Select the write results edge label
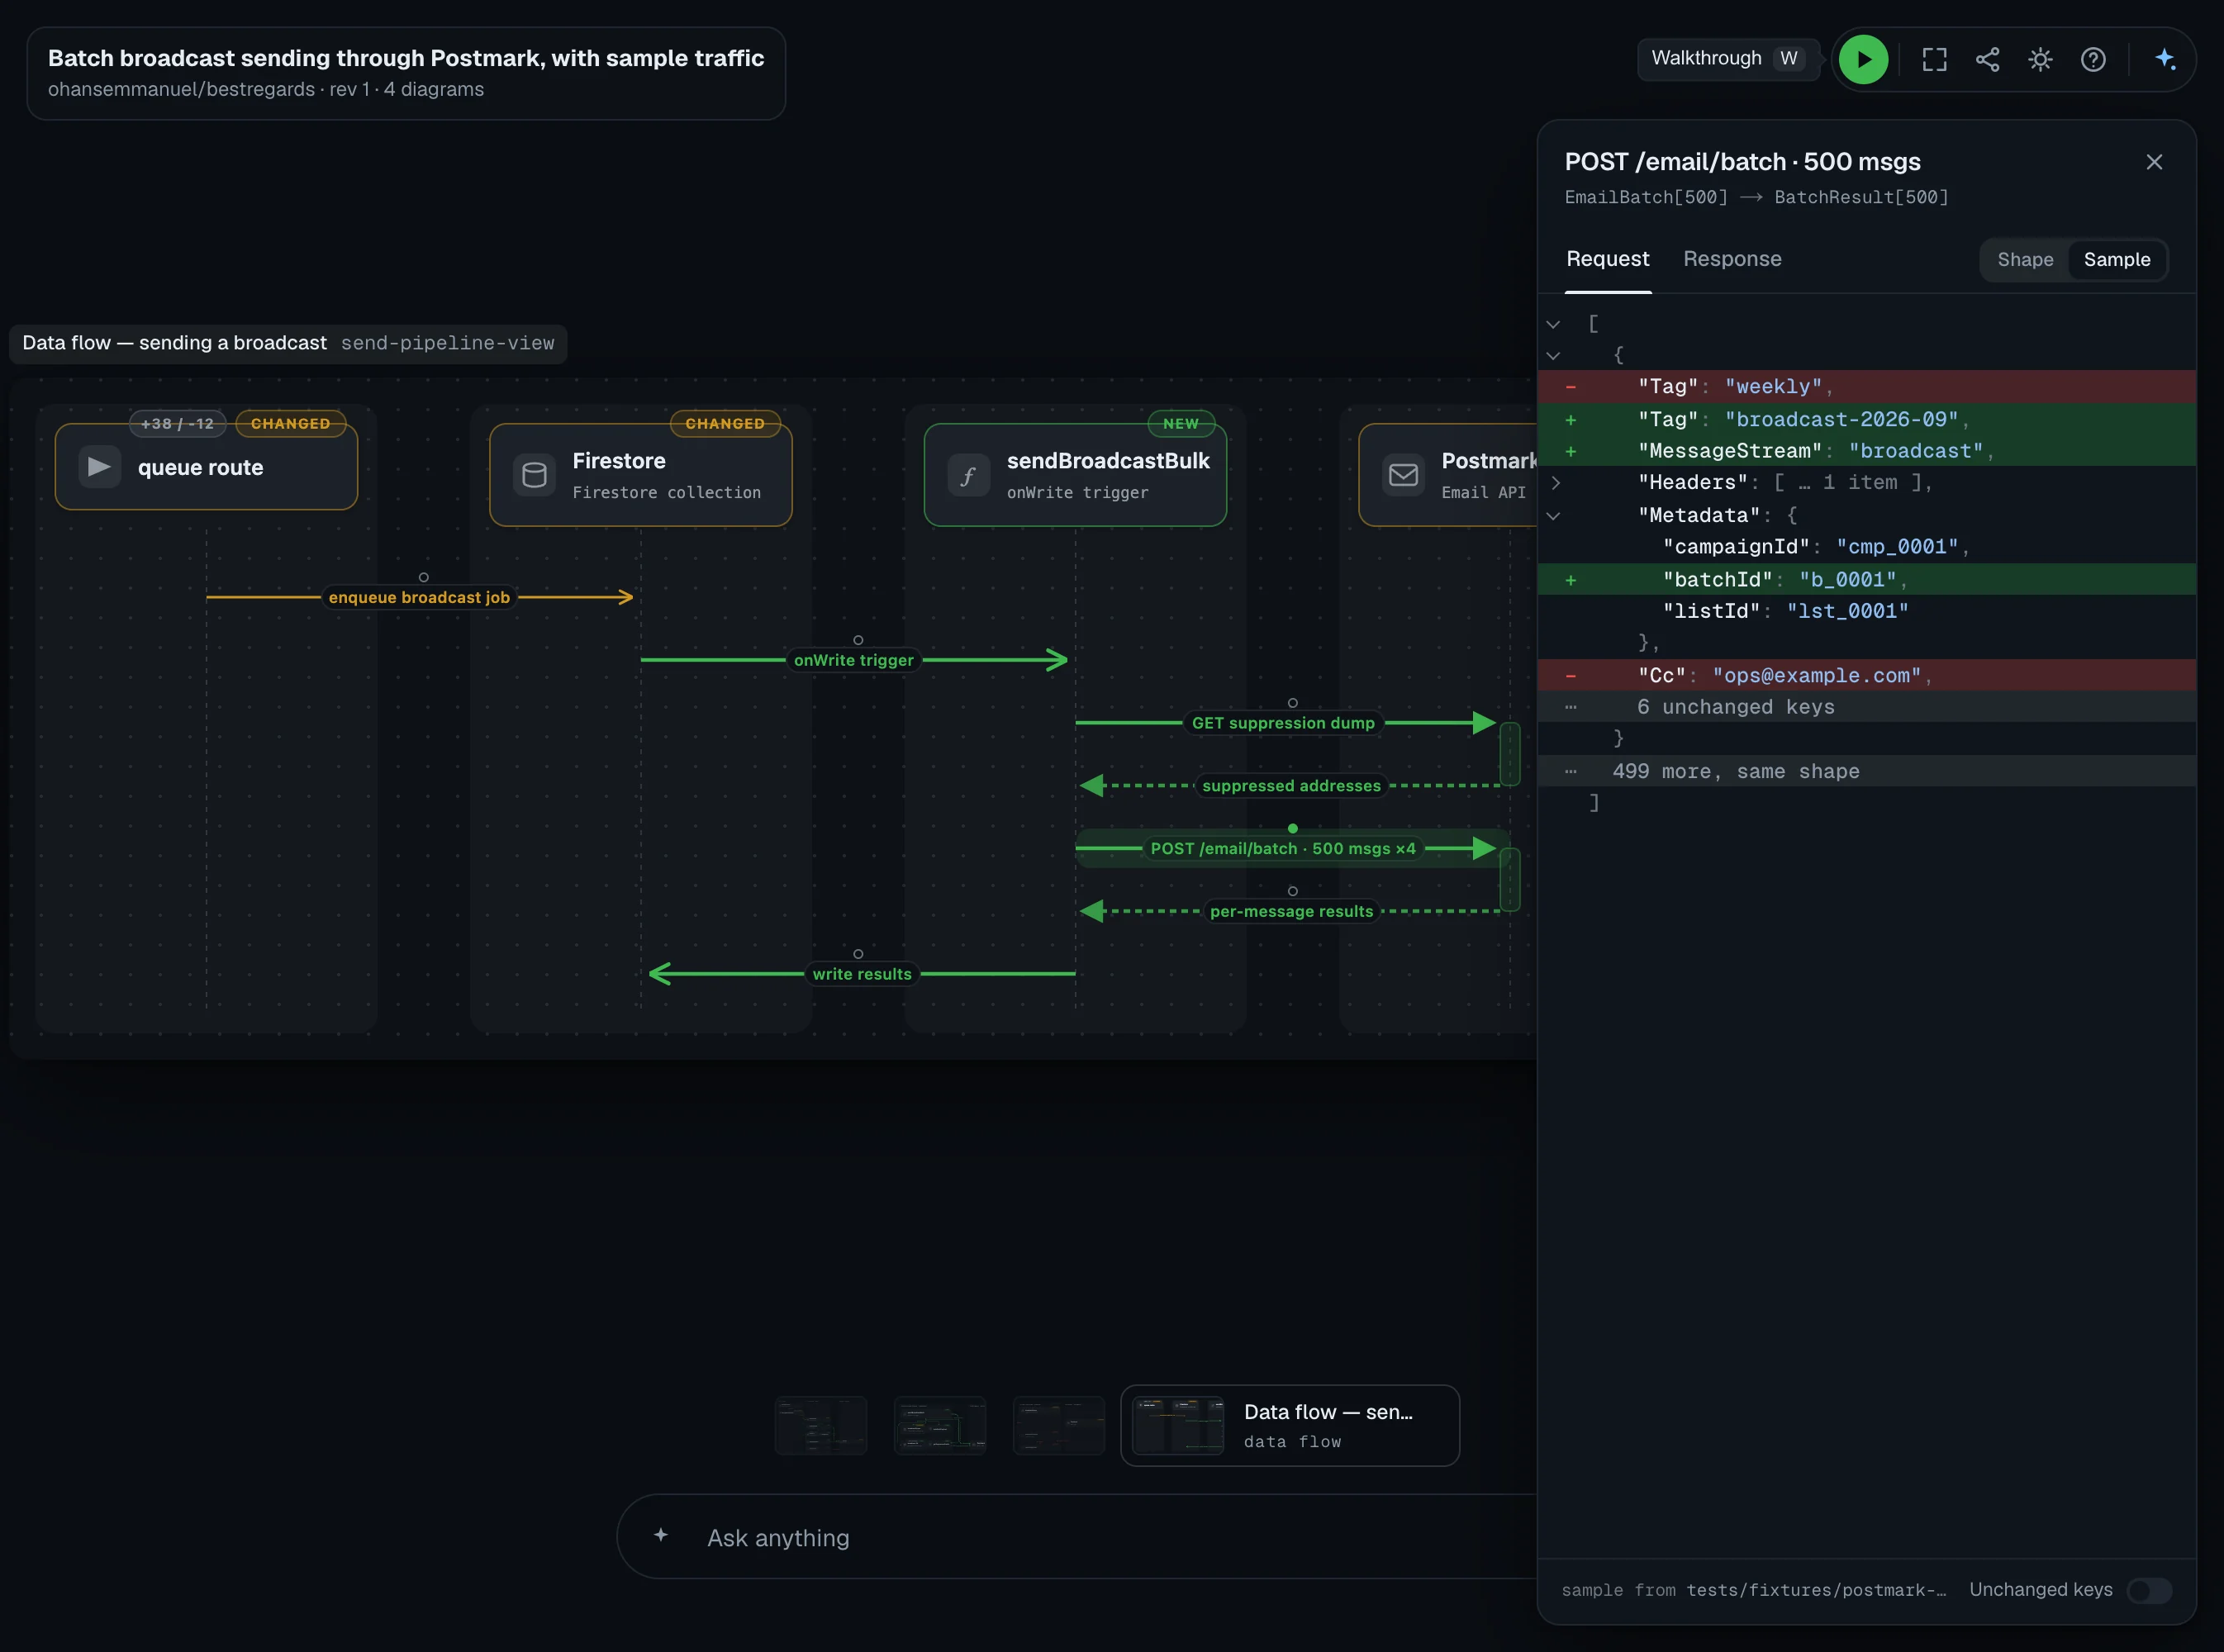Image resolution: width=2224 pixels, height=1652 pixels. pos(862,974)
